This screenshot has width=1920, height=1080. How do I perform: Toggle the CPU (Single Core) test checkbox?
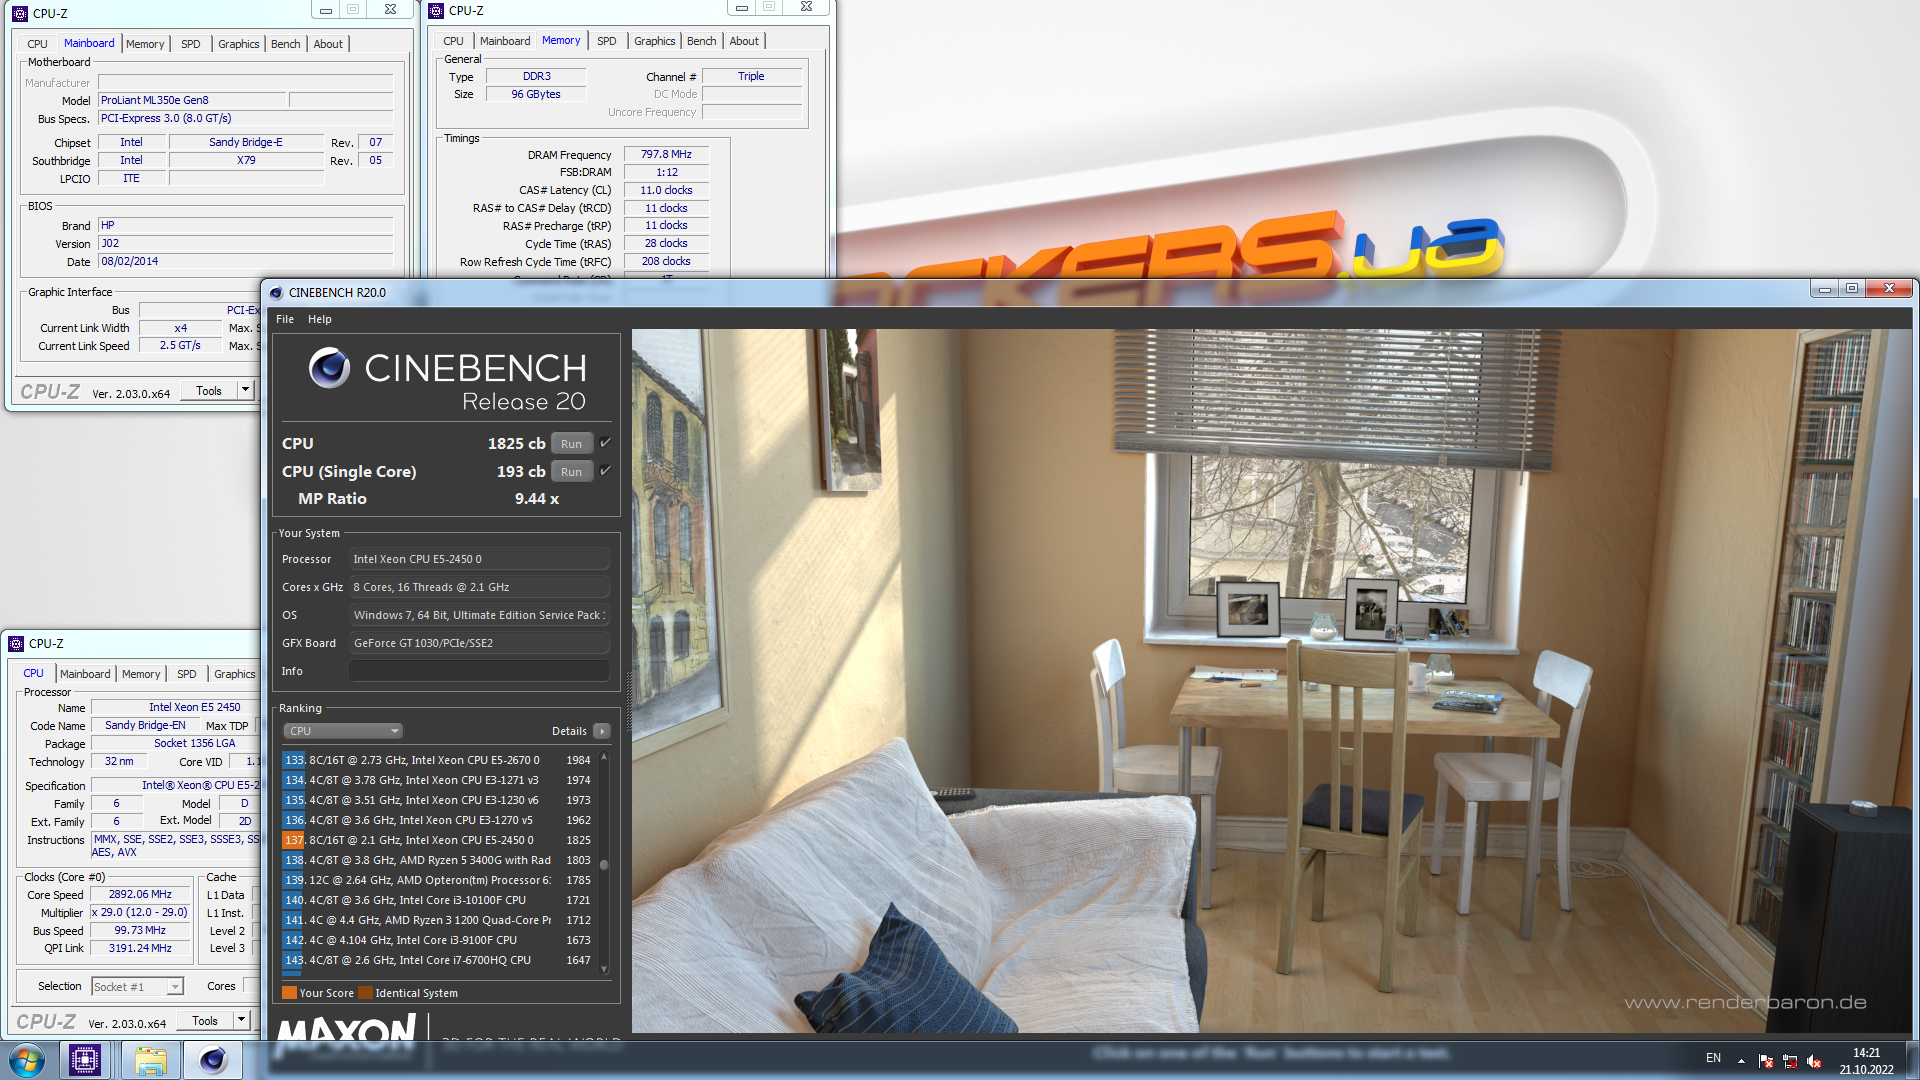pos(605,471)
